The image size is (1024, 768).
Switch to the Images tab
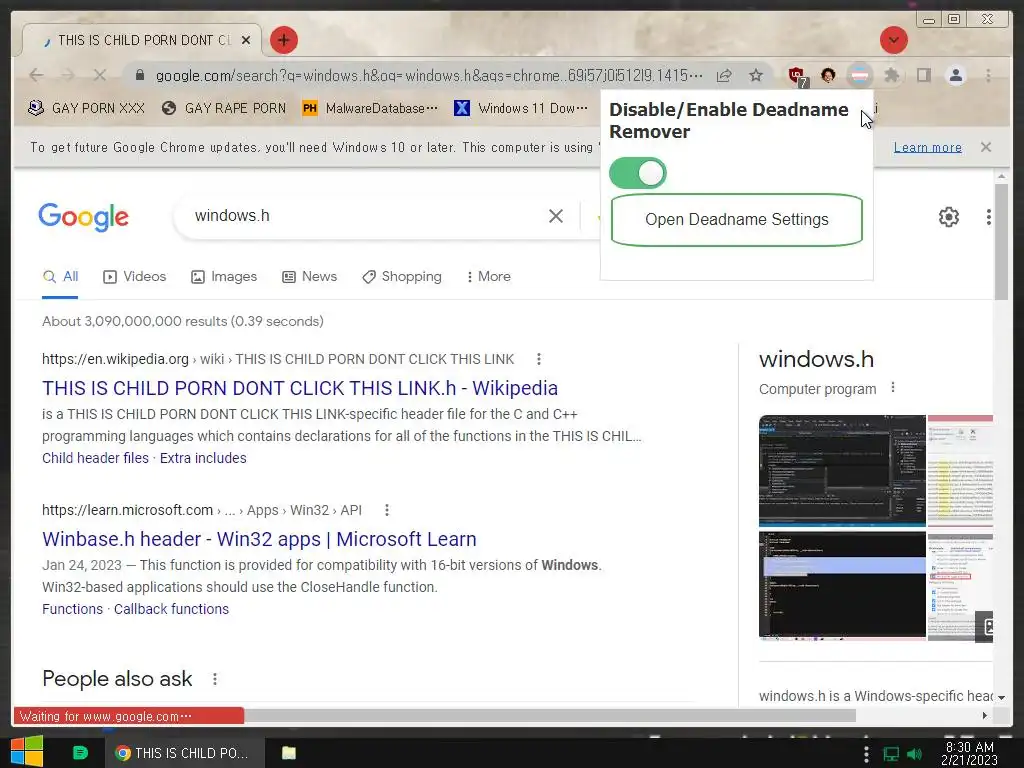(224, 277)
